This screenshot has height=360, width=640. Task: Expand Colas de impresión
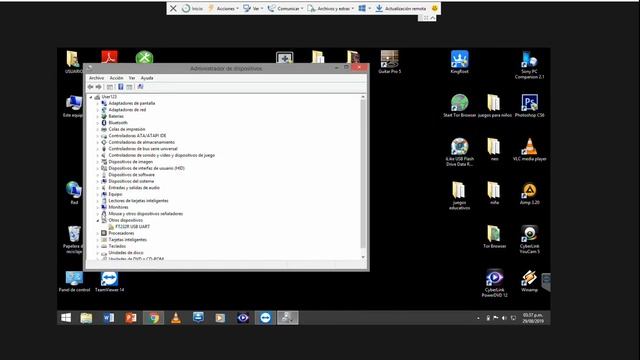pyautogui.click(x=98, y=129)
